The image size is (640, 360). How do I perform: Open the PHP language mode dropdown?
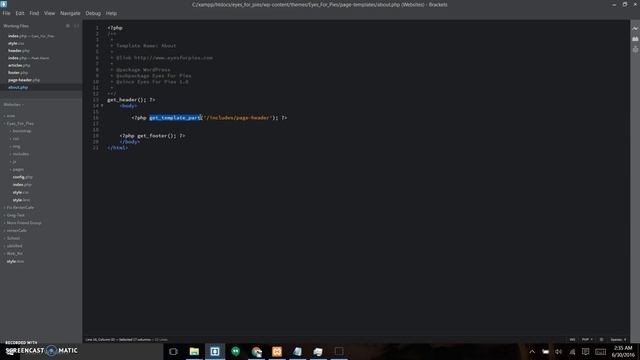click(587, 340)
